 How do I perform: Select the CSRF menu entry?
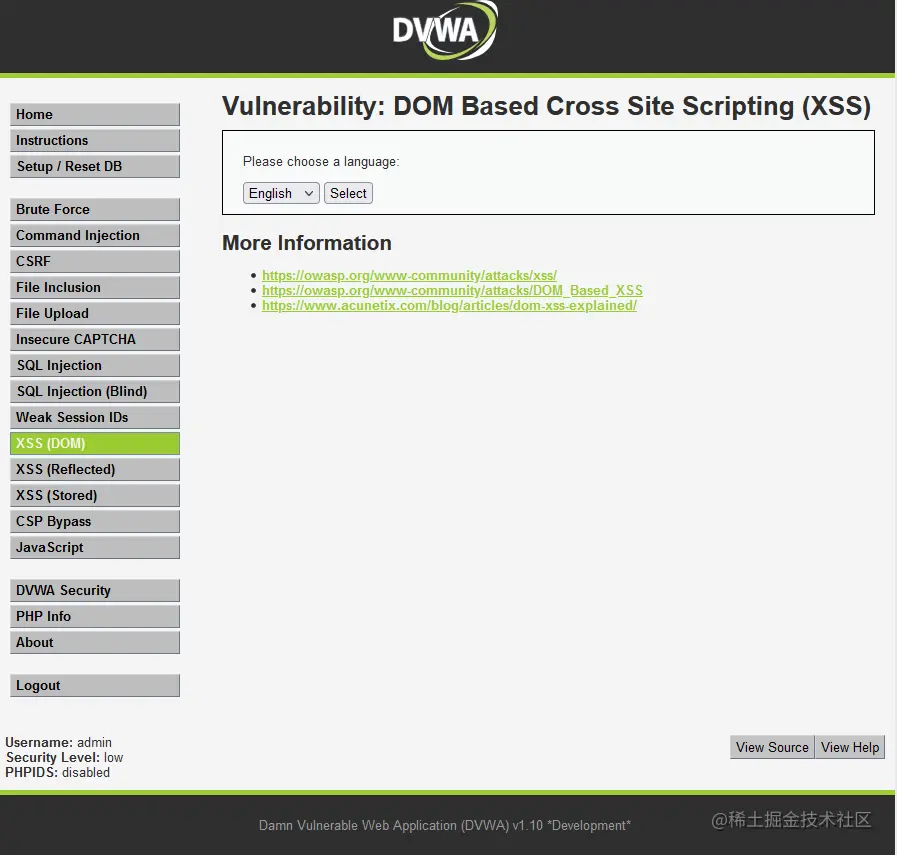pyautogui.click(x=95, y=261)
